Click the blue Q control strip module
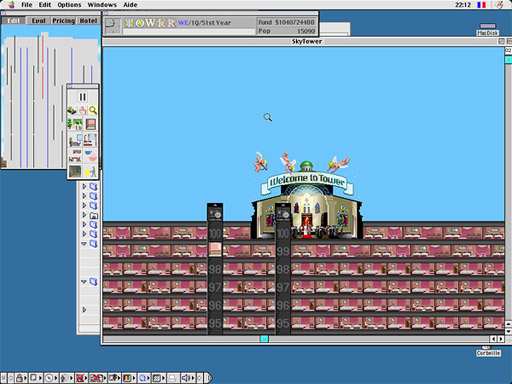Viewport: 512px width, 384px height. coord(143,378)
